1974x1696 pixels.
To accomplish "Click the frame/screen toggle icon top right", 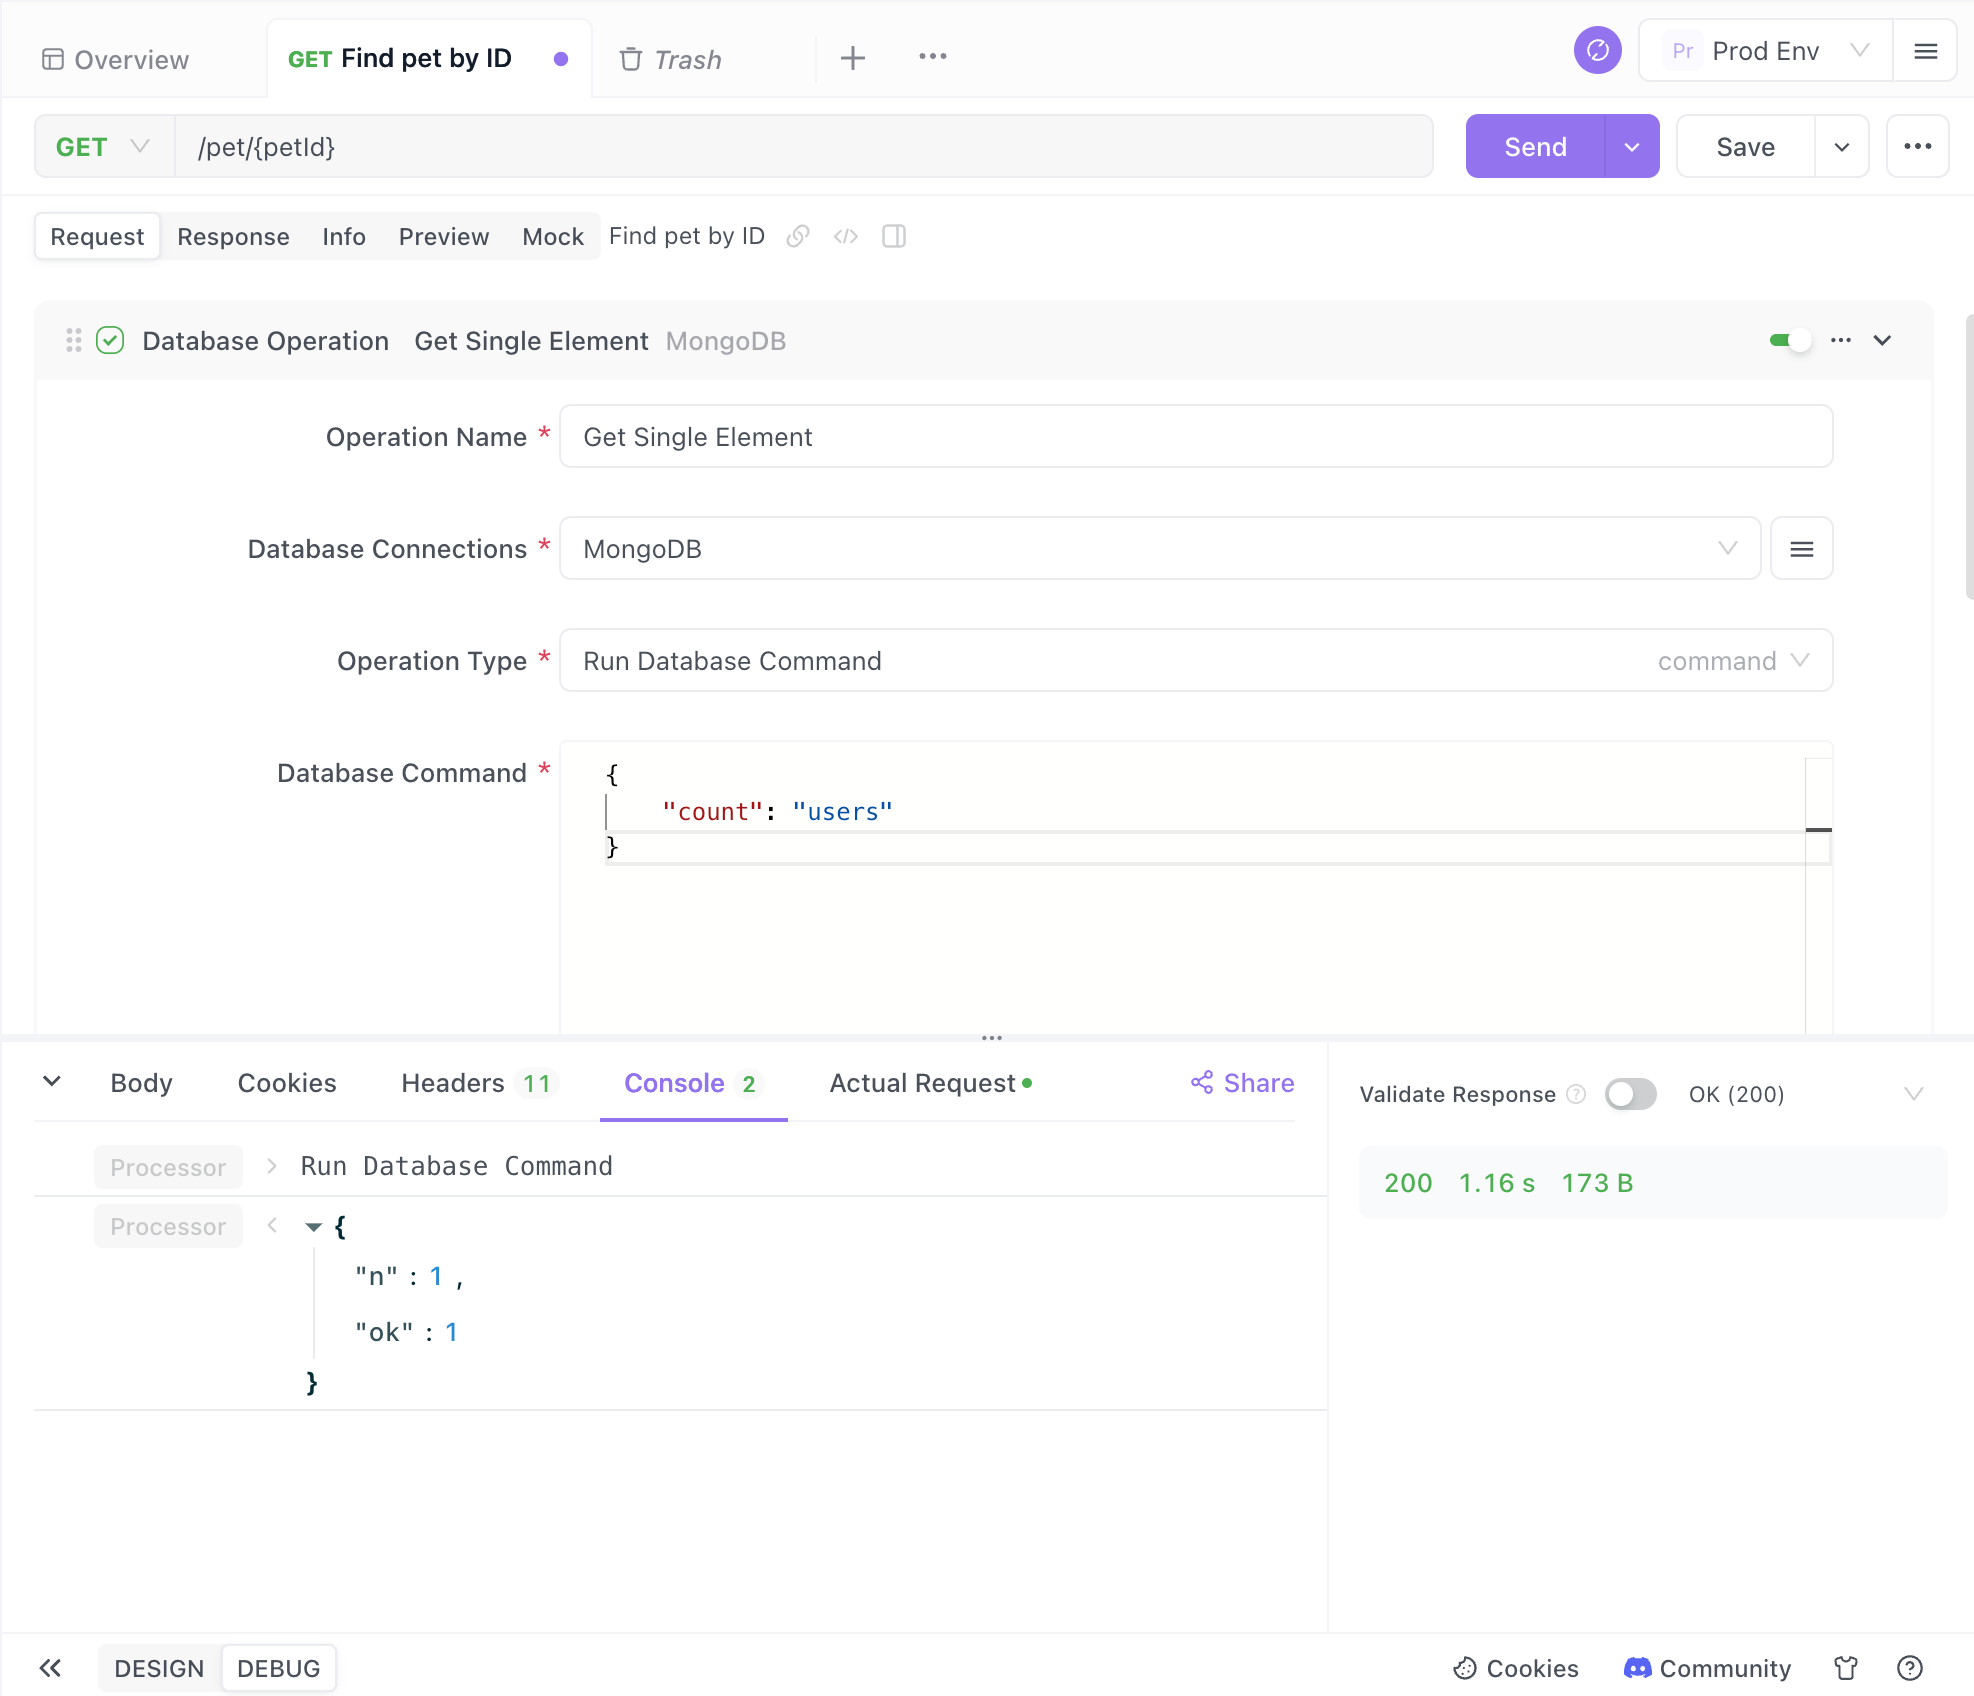I will (895, 235).
